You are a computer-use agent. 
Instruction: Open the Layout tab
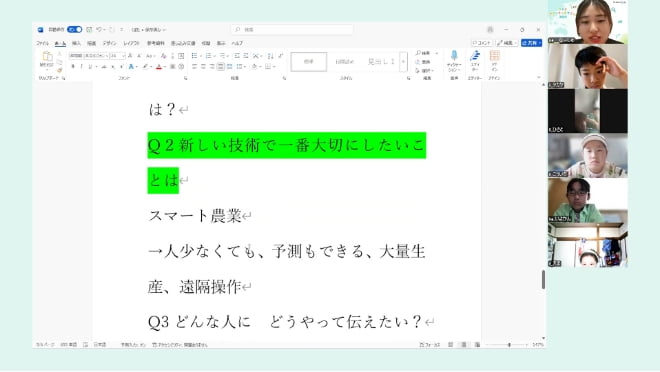131,43
